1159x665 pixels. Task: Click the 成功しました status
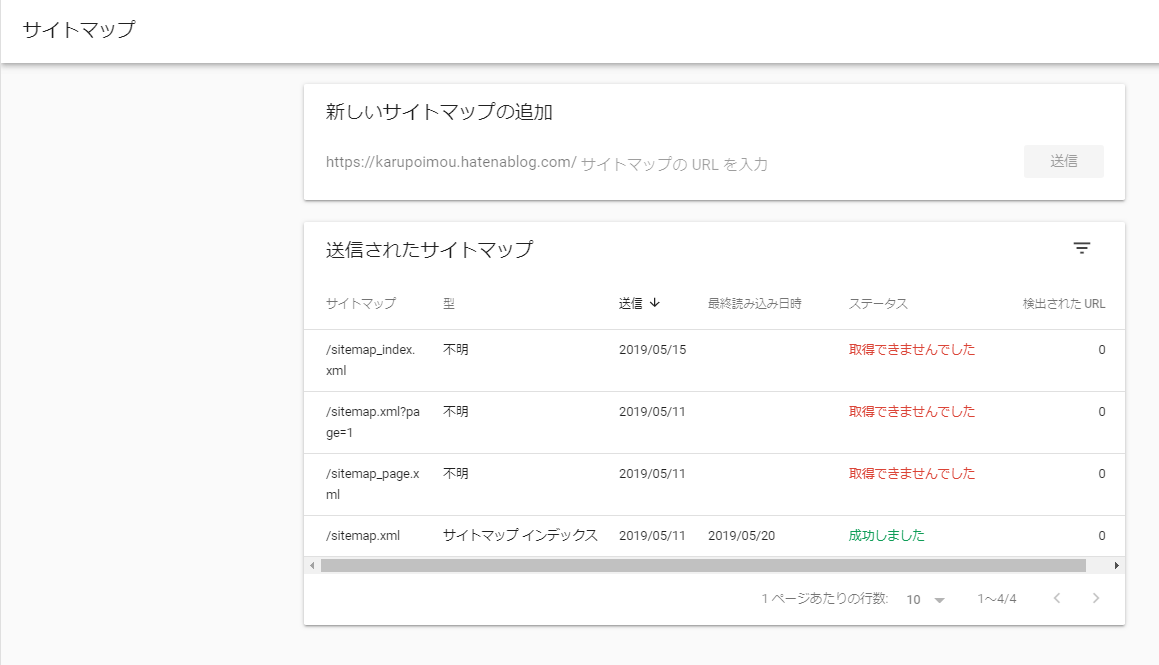click(886, 536)
